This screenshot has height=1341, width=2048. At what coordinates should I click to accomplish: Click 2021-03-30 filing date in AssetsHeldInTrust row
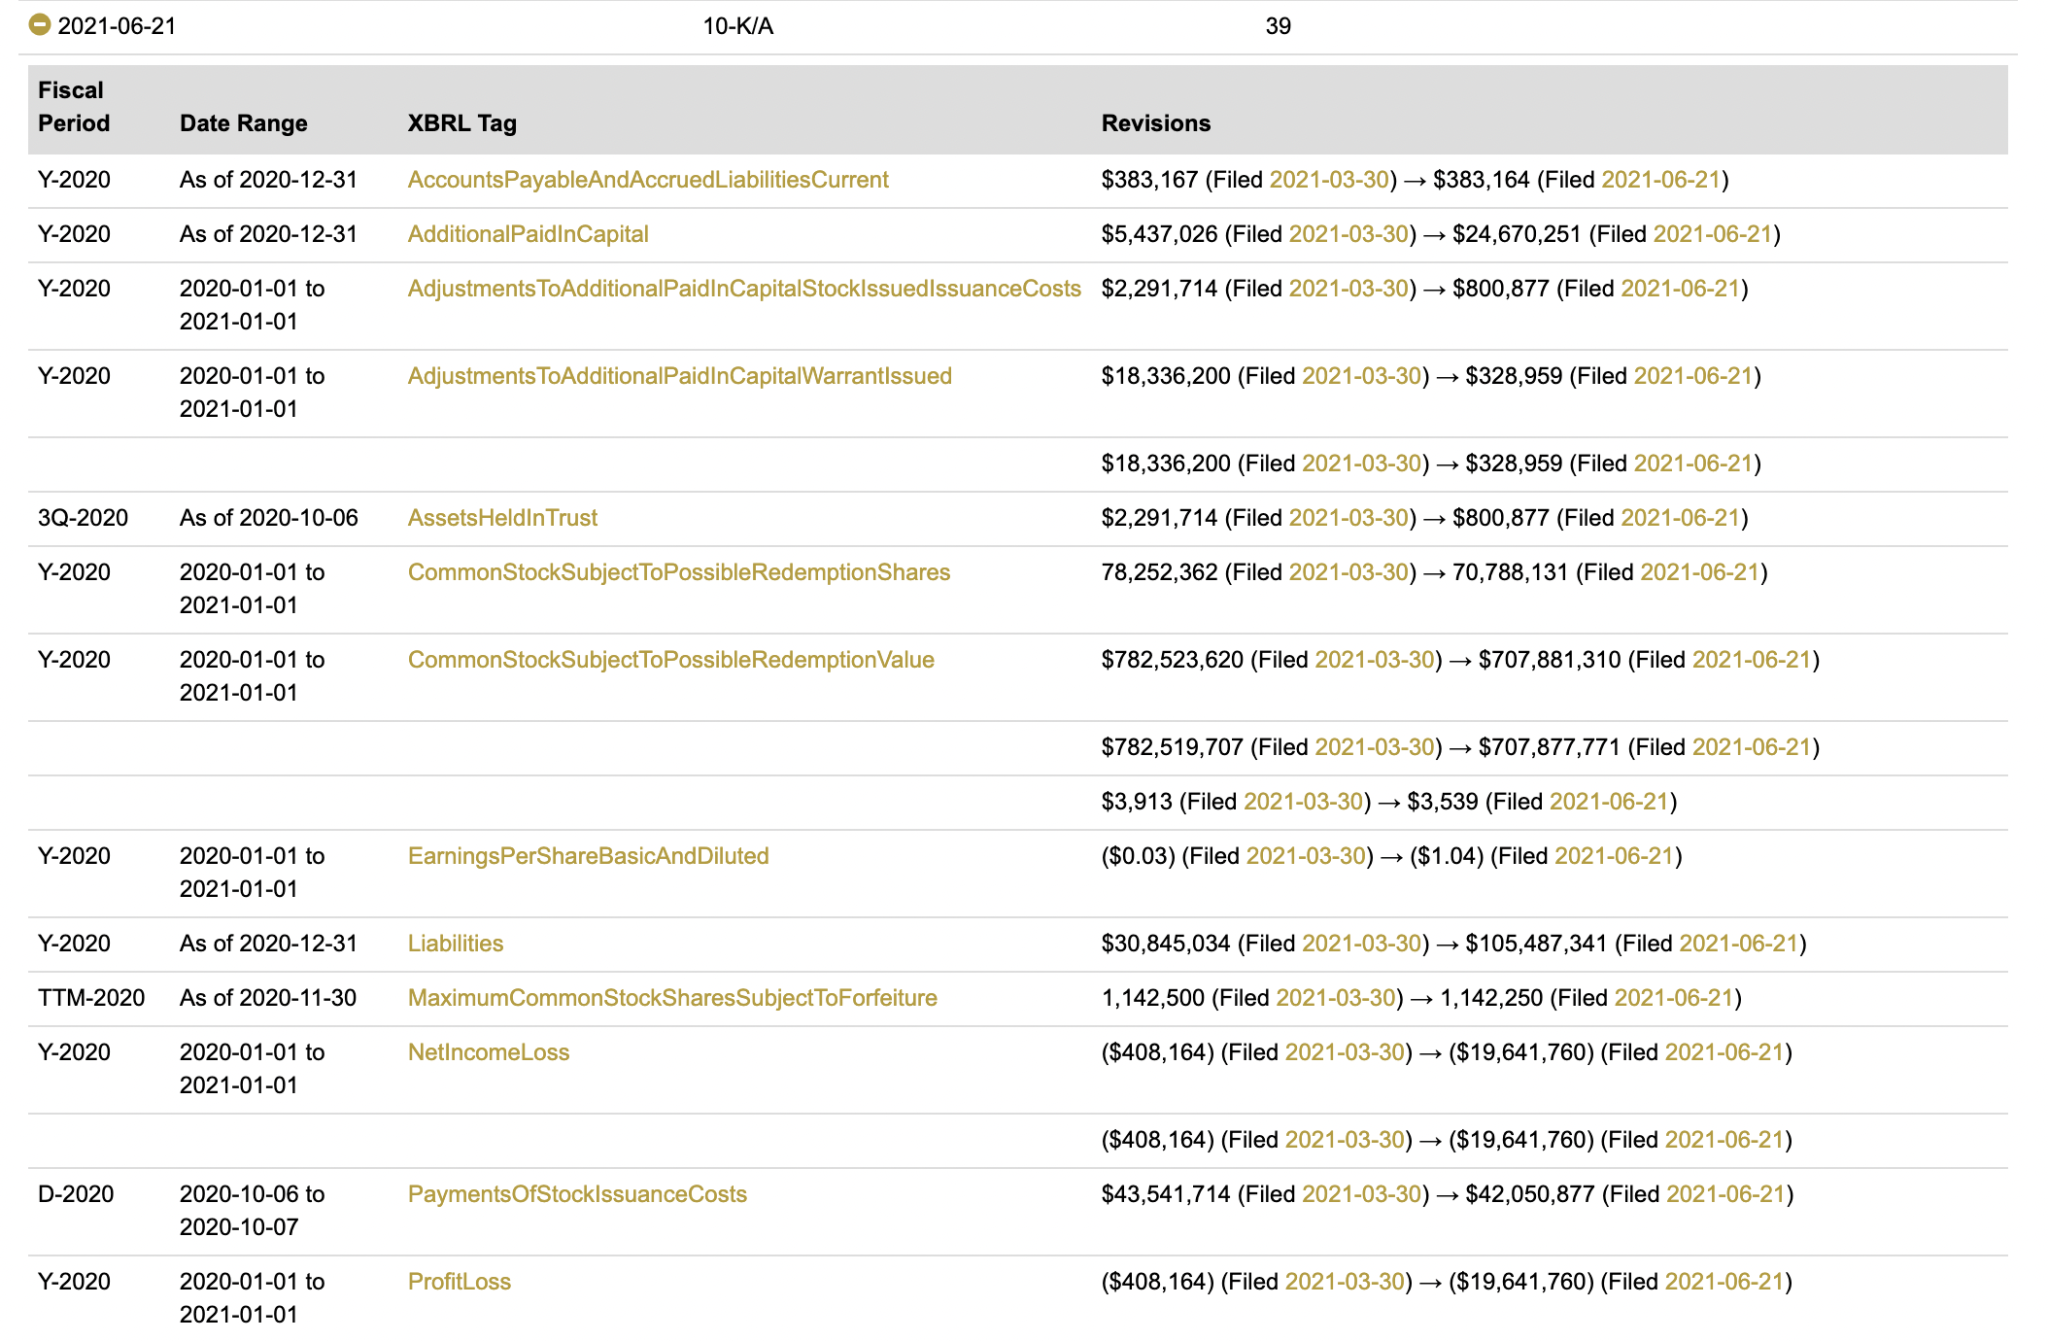tap(1348, 518)
